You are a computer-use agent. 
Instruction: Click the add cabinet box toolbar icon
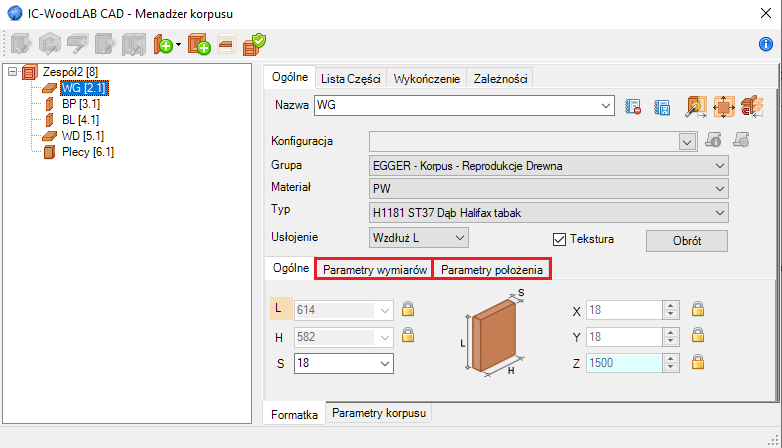tap(198, 44)
